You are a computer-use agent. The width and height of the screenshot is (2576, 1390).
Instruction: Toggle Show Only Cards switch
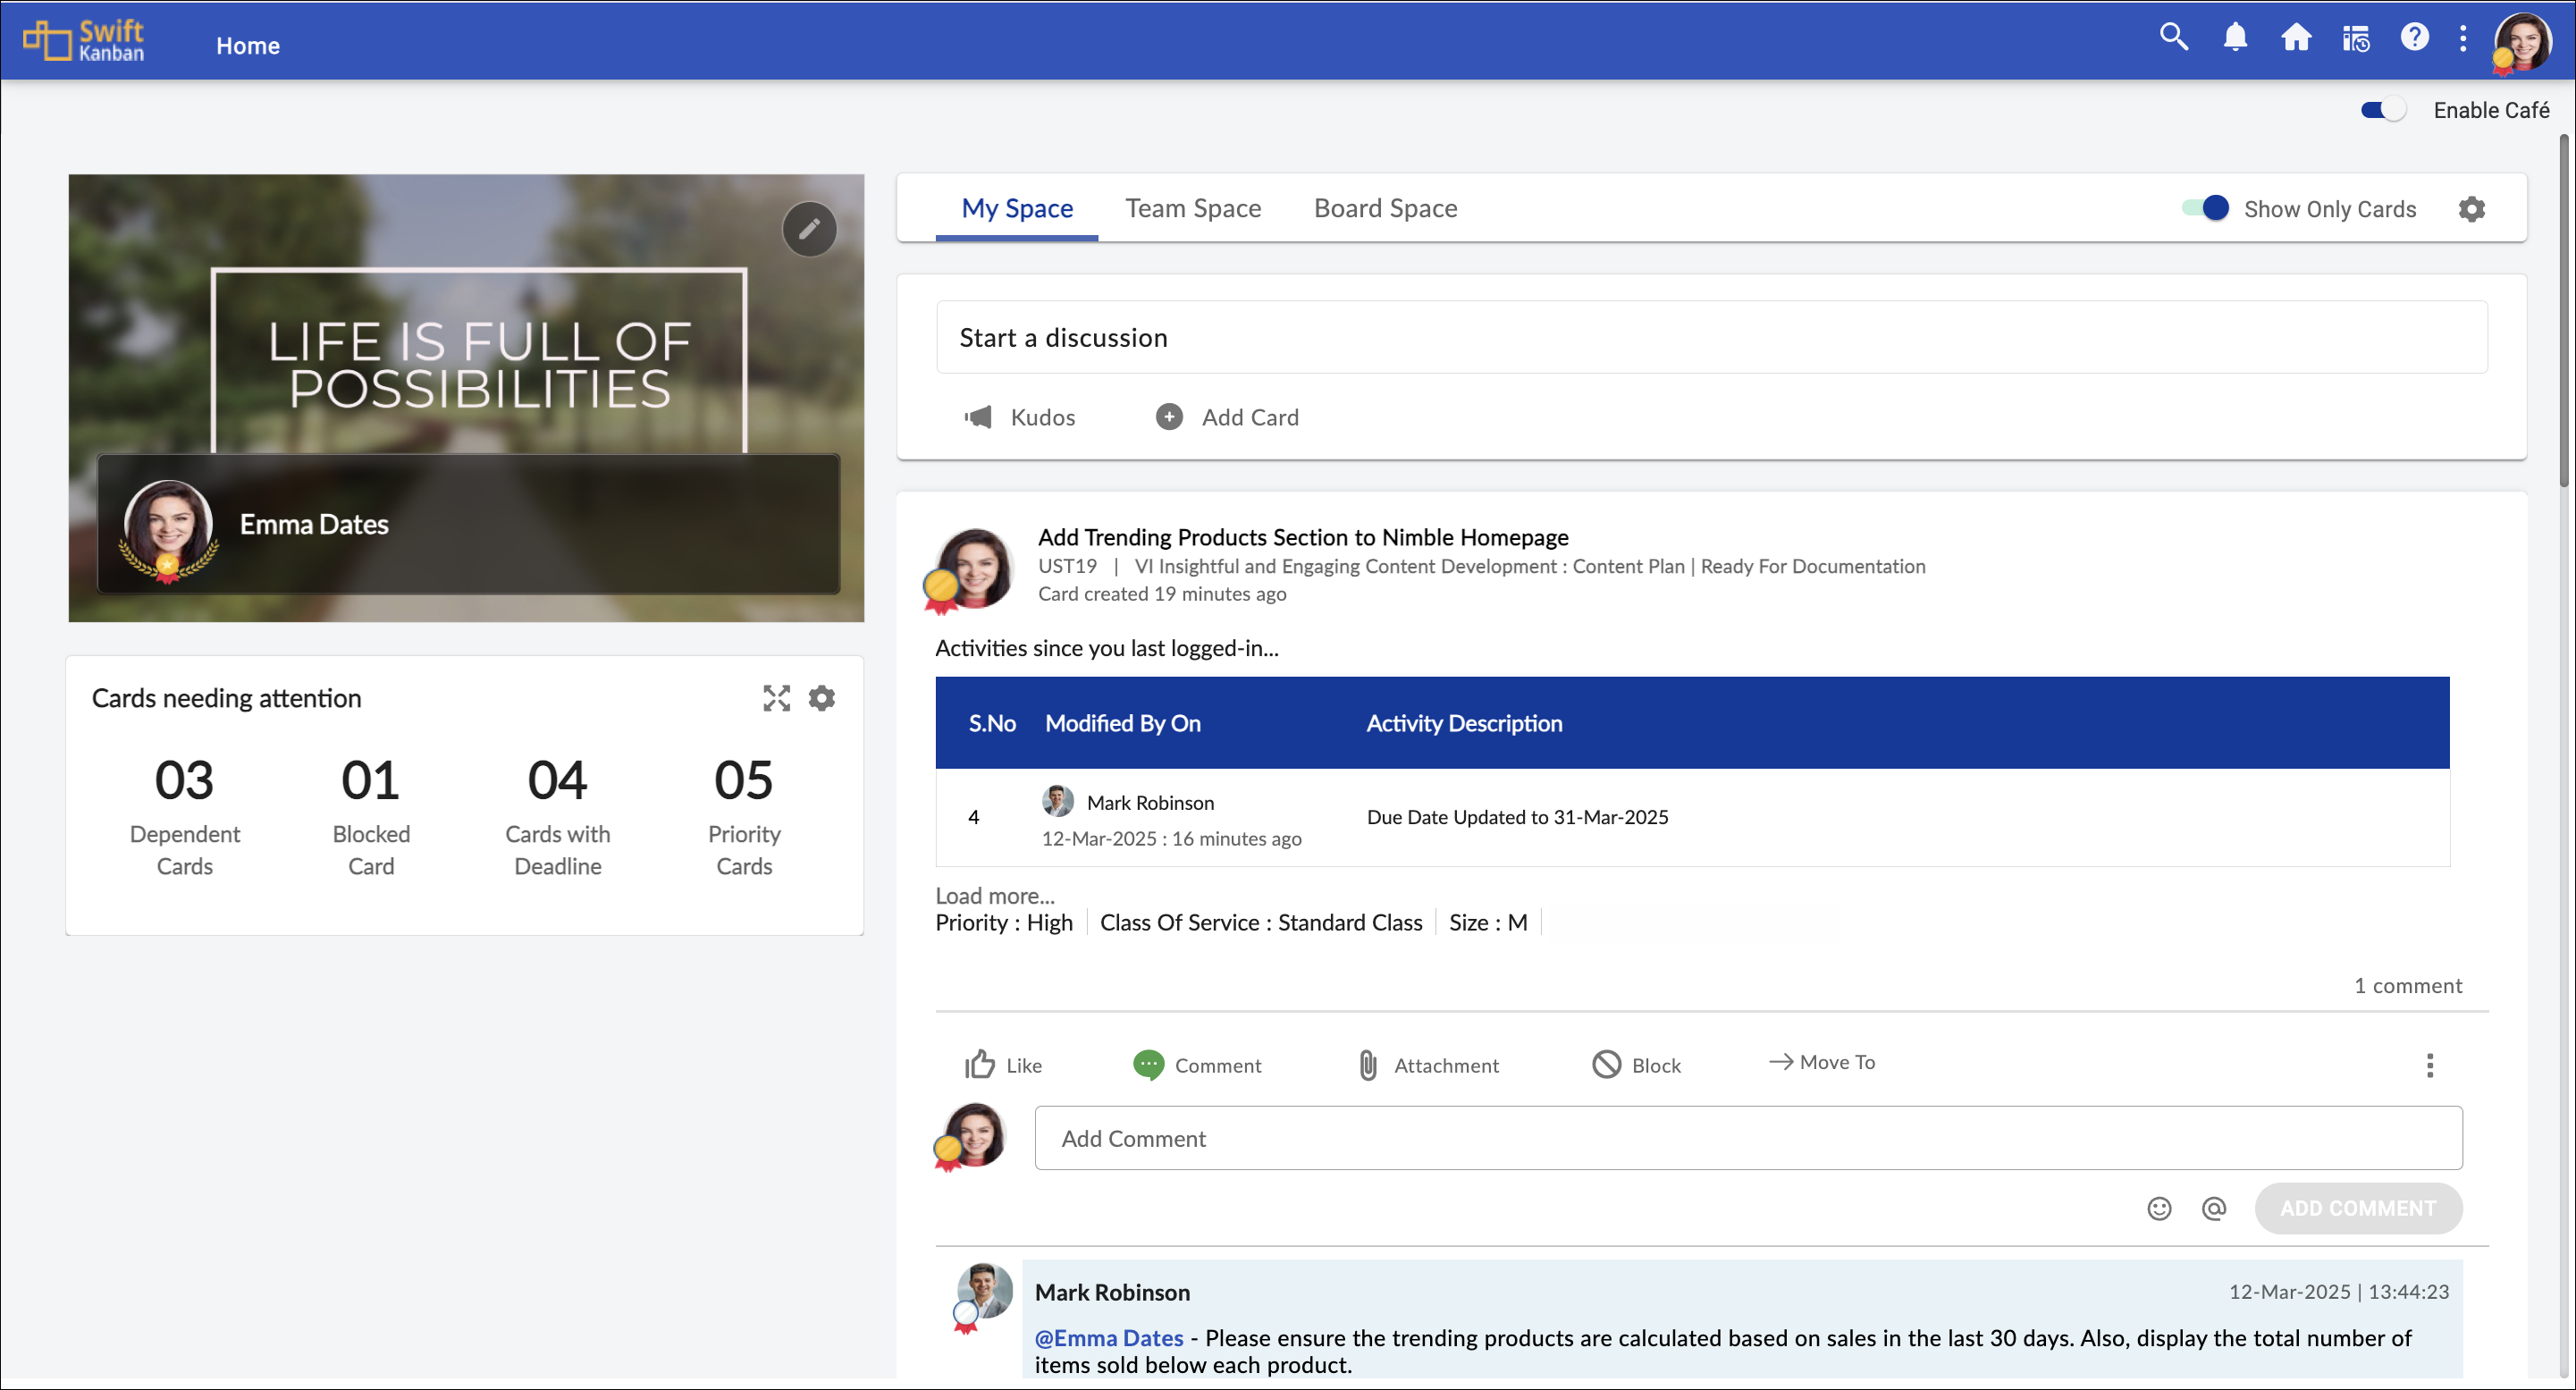(x=2206, y=208)
